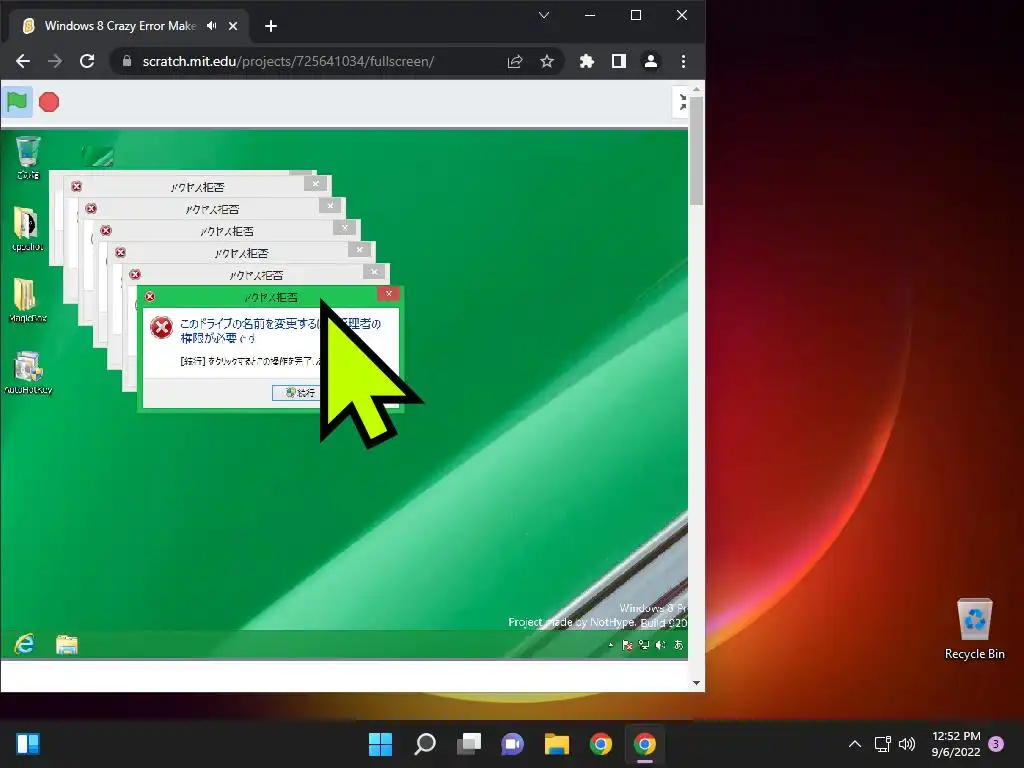Click action center flag in Scratch tray
The width and height of the screenshot is (1024, 768).
coord(628,645)
